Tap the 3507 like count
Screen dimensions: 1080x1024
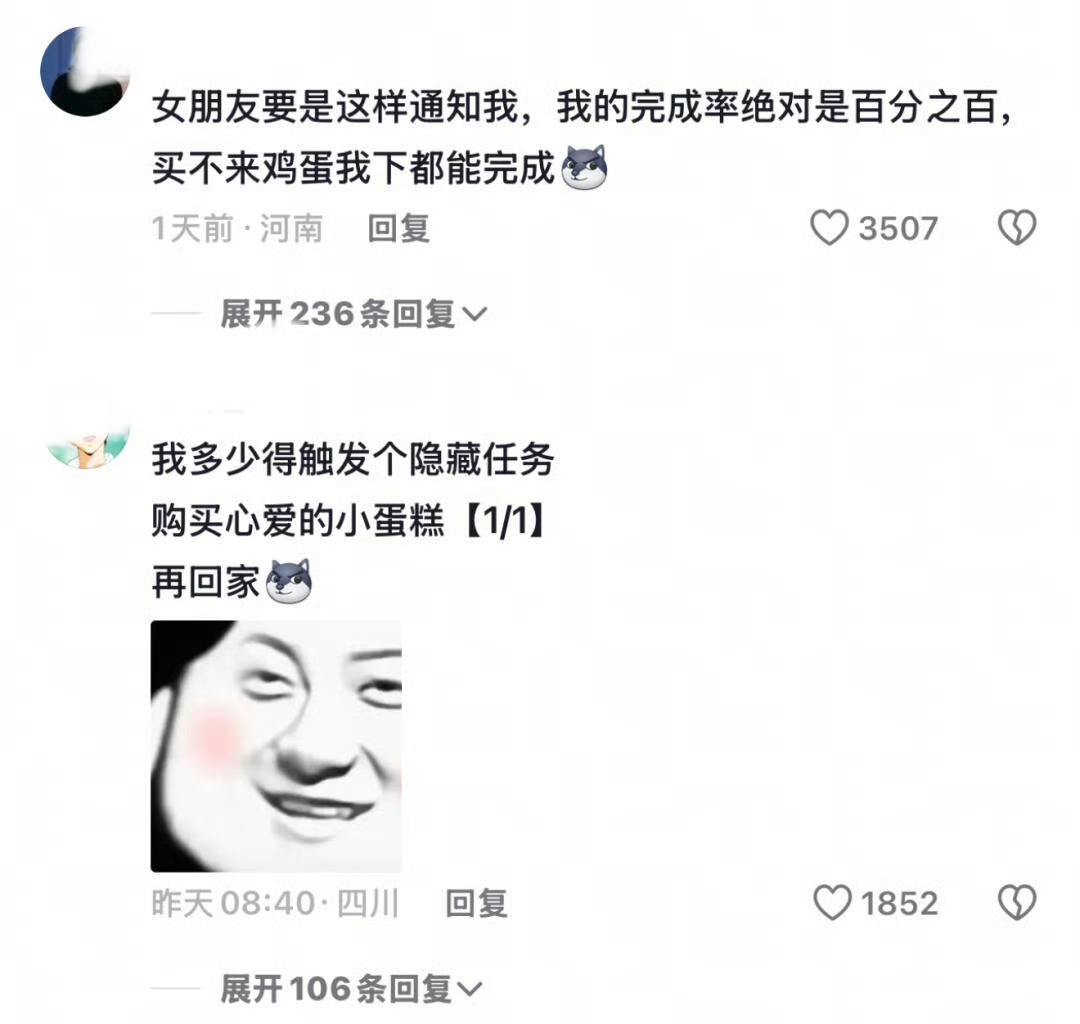pos(898,229)
